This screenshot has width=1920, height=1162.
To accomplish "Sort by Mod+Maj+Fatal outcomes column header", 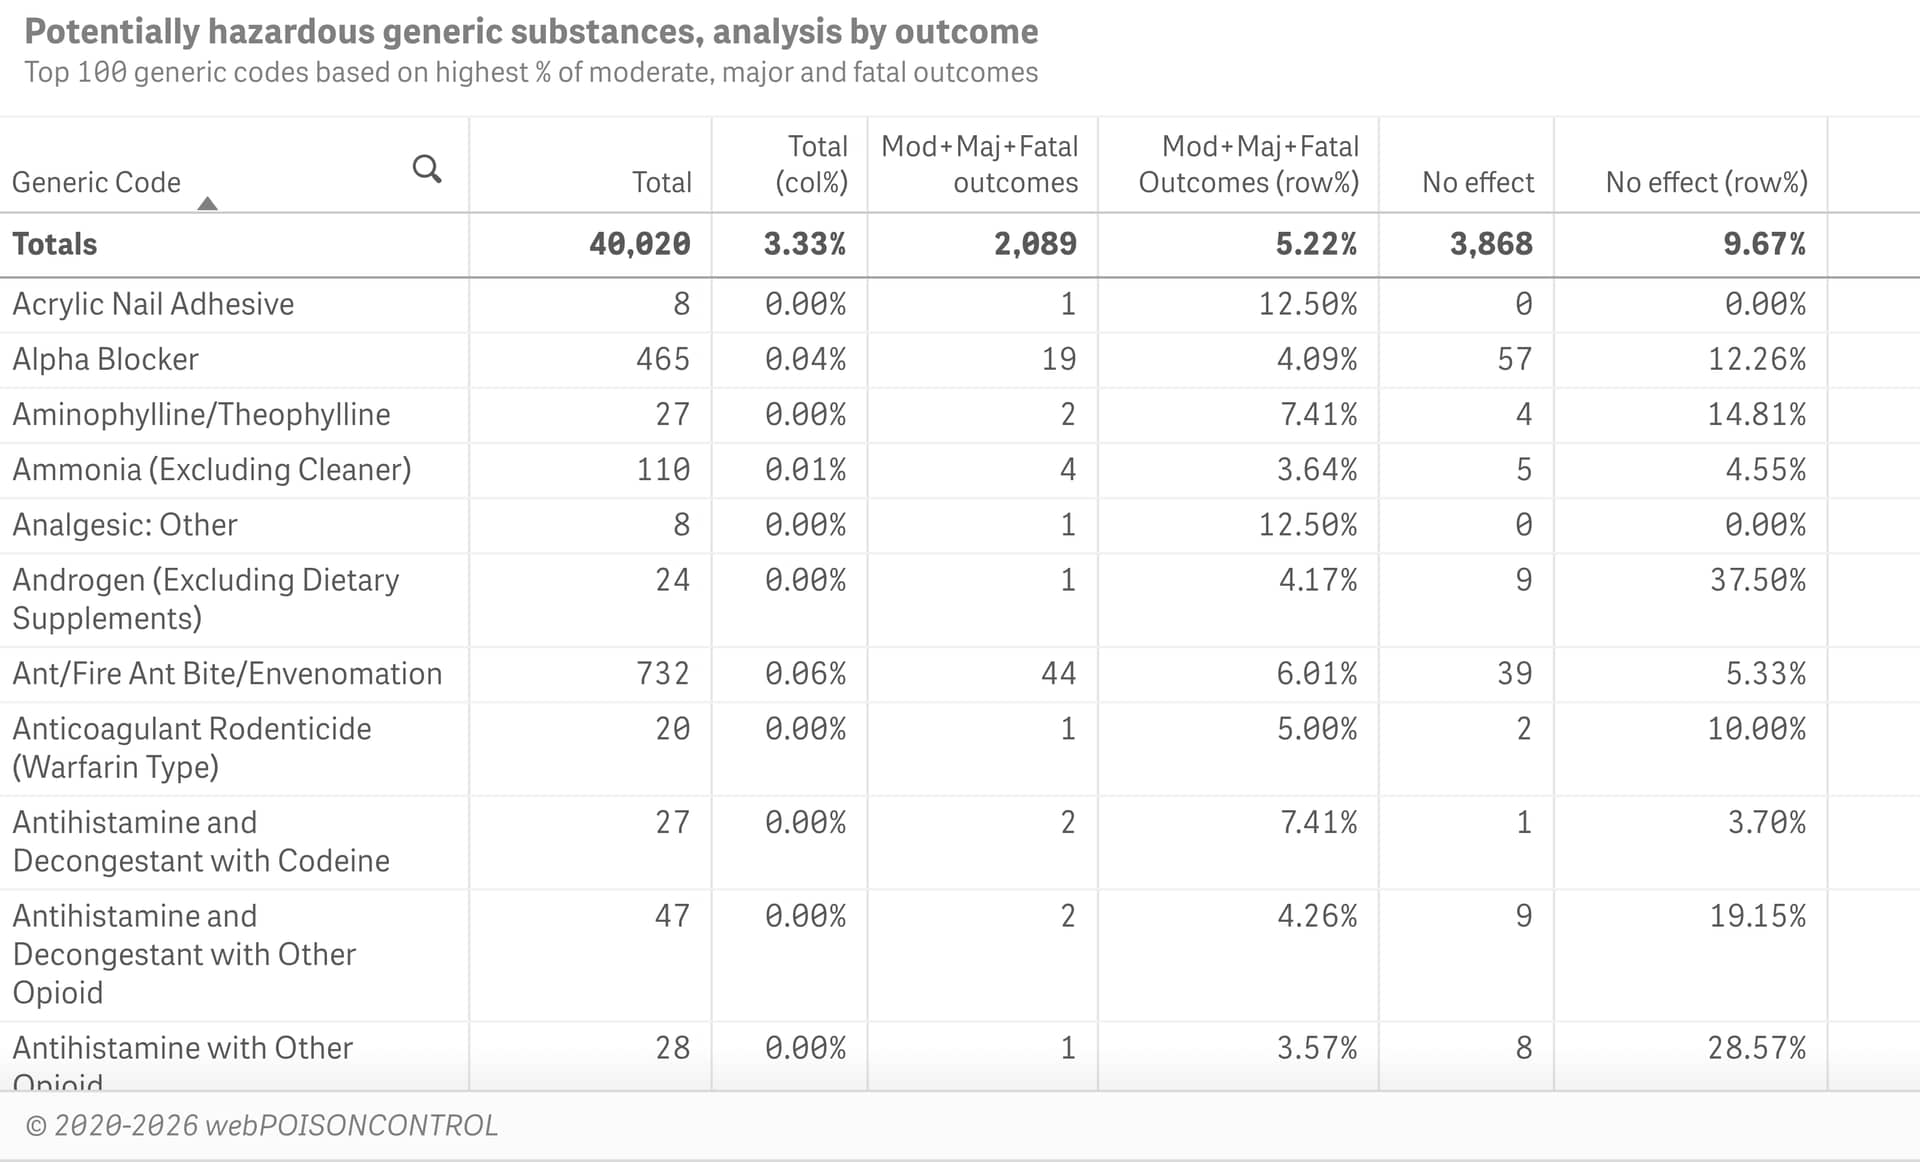I will point(981,164).
